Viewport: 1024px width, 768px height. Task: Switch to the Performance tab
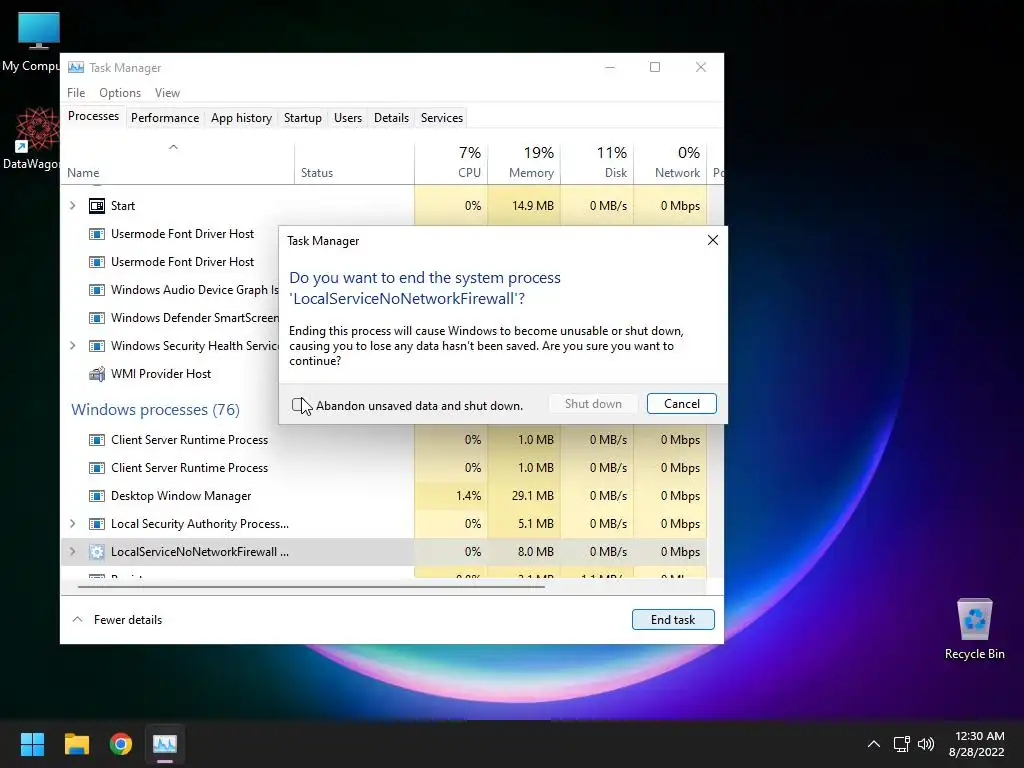pyautogui.click(x=165, y=118)
